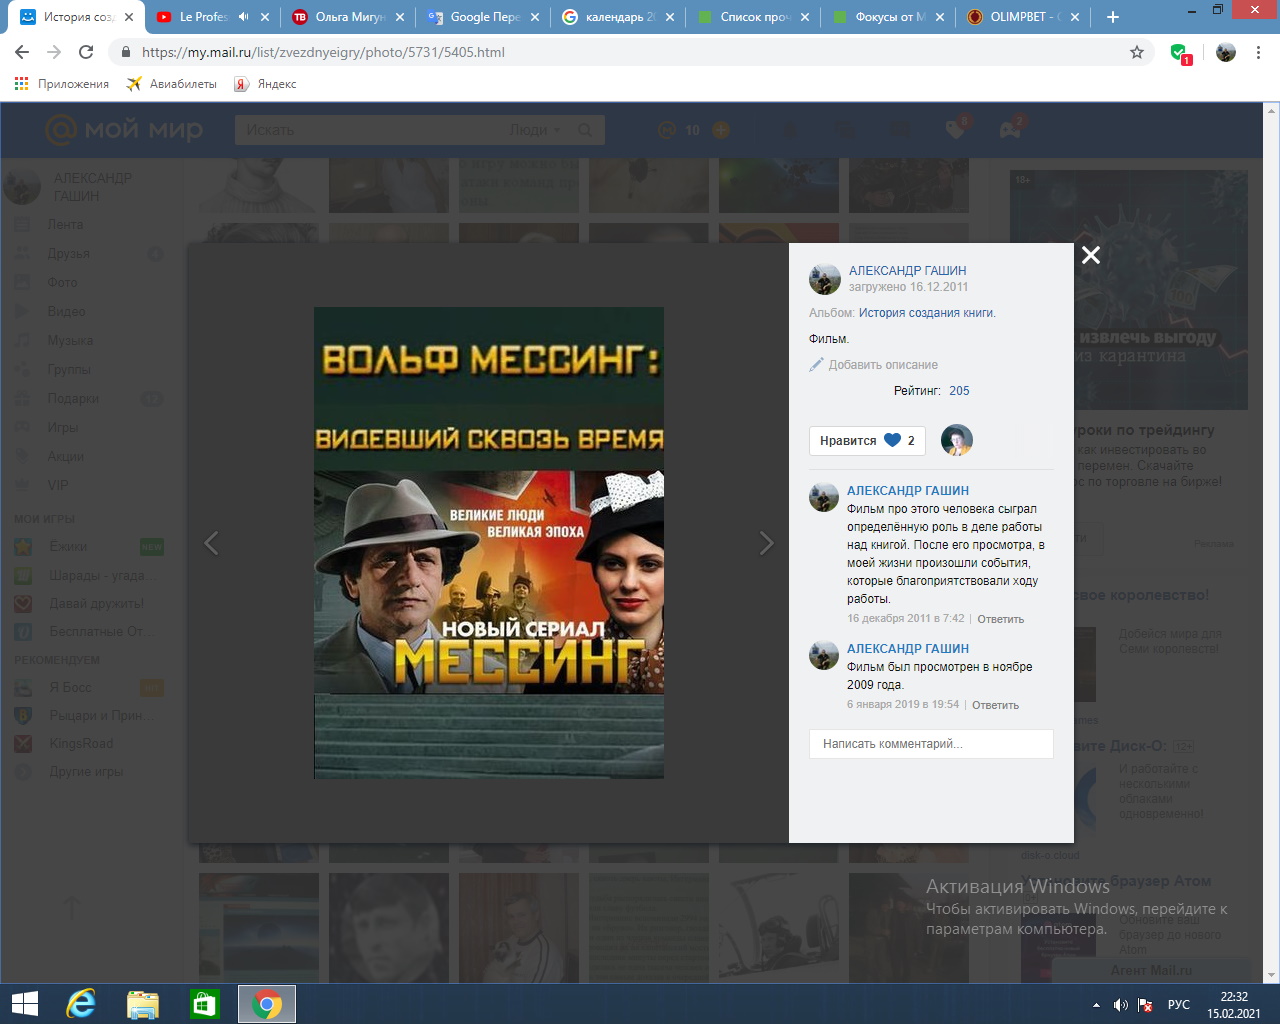Screen dimensions: 1280x1024
Task: Switch to Google Переводчик tab
Action: [485, 17]
